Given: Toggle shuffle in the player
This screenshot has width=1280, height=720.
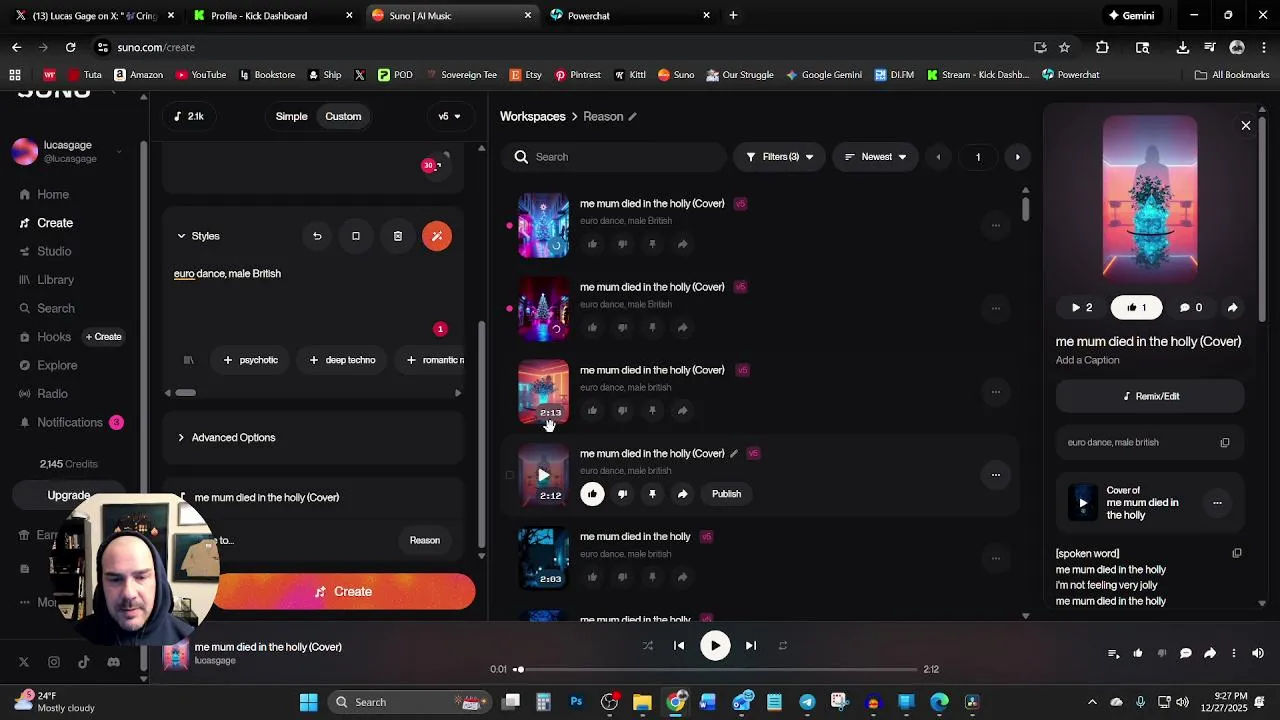Looking at the screenshot, I should [x=647, y=646].
